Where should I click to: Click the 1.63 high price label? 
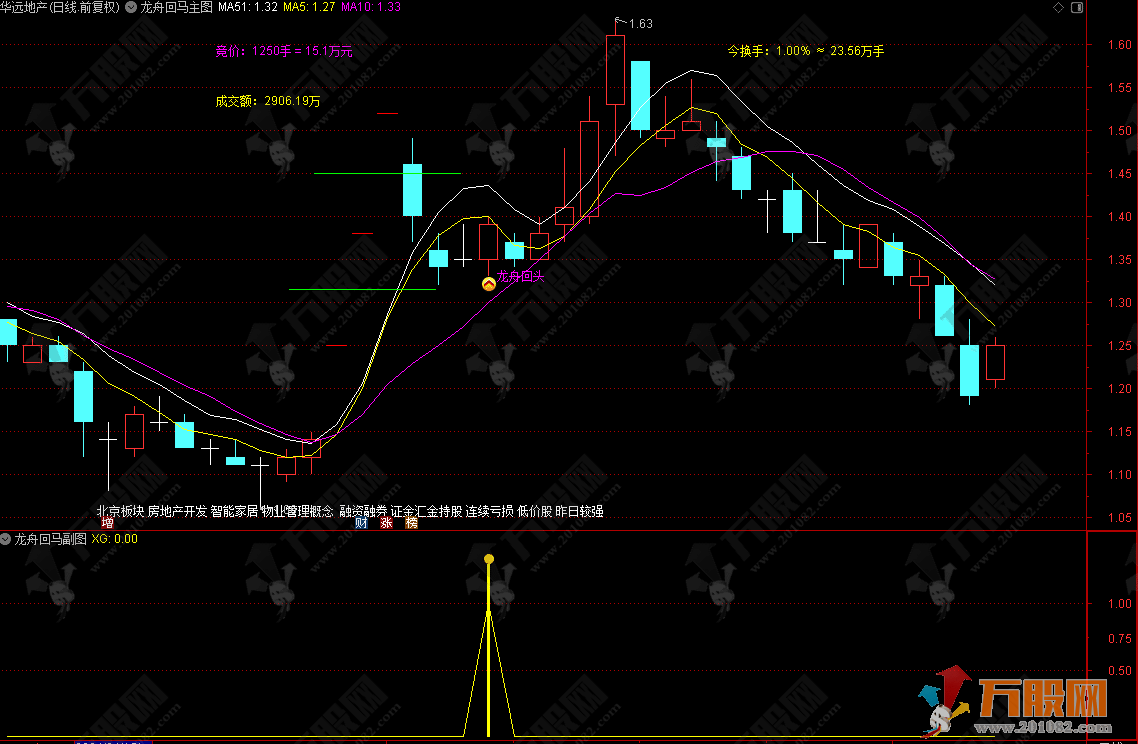point(641,24)
